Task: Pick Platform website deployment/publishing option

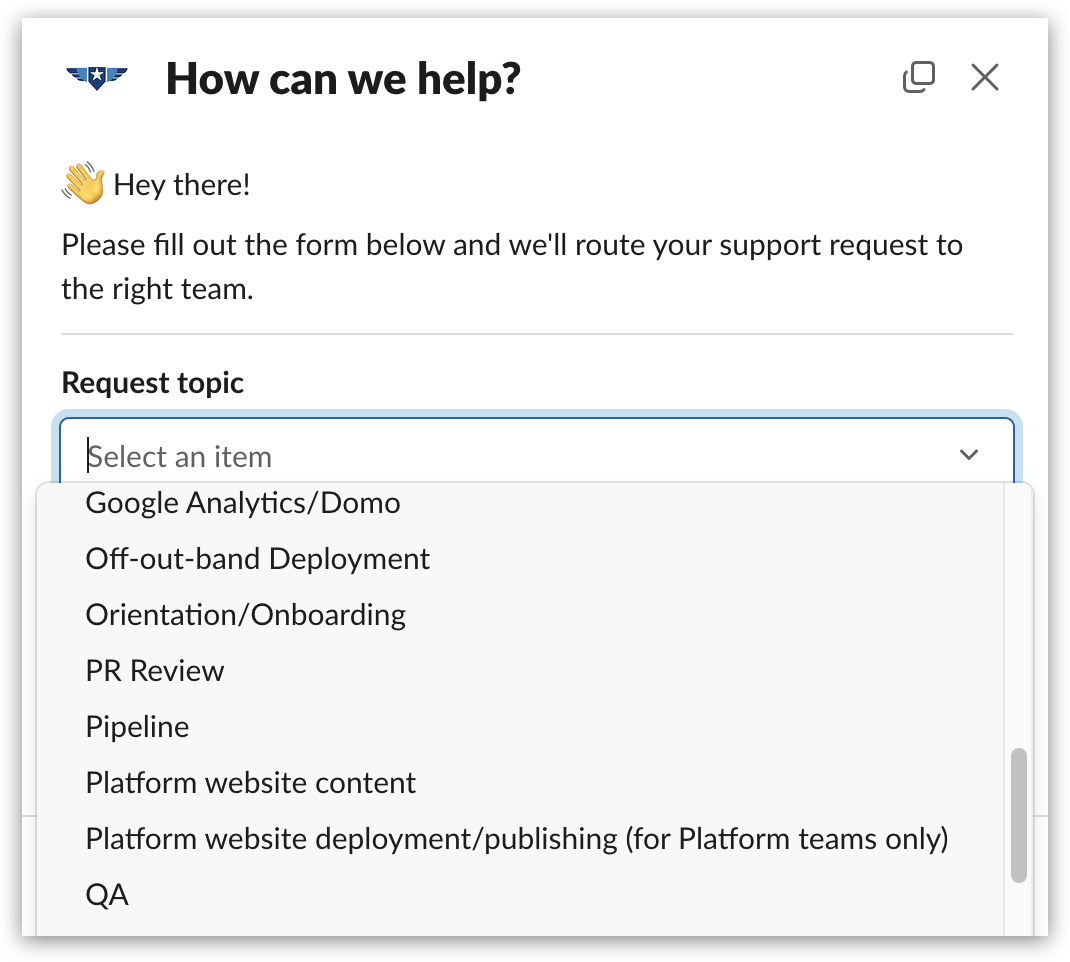Action: (516, 839)
